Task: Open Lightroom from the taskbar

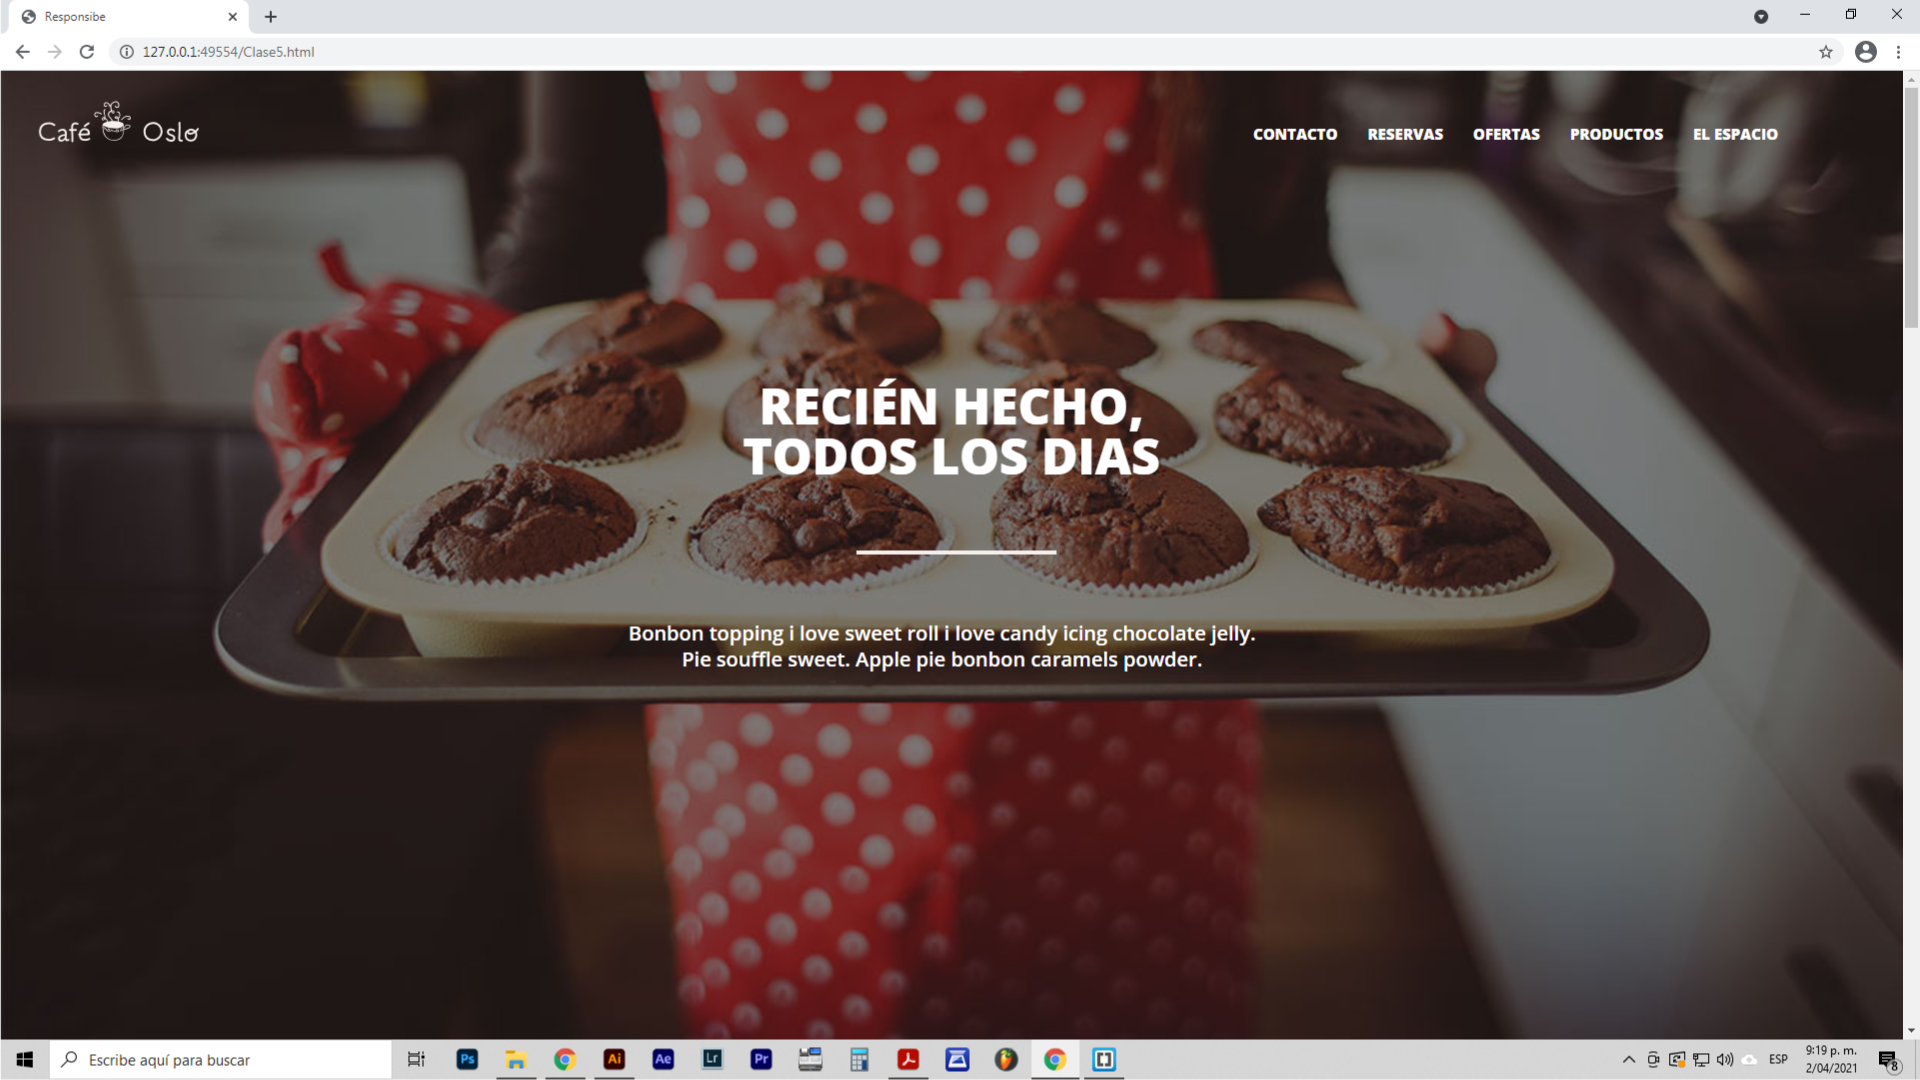Action: point(712,1059)
